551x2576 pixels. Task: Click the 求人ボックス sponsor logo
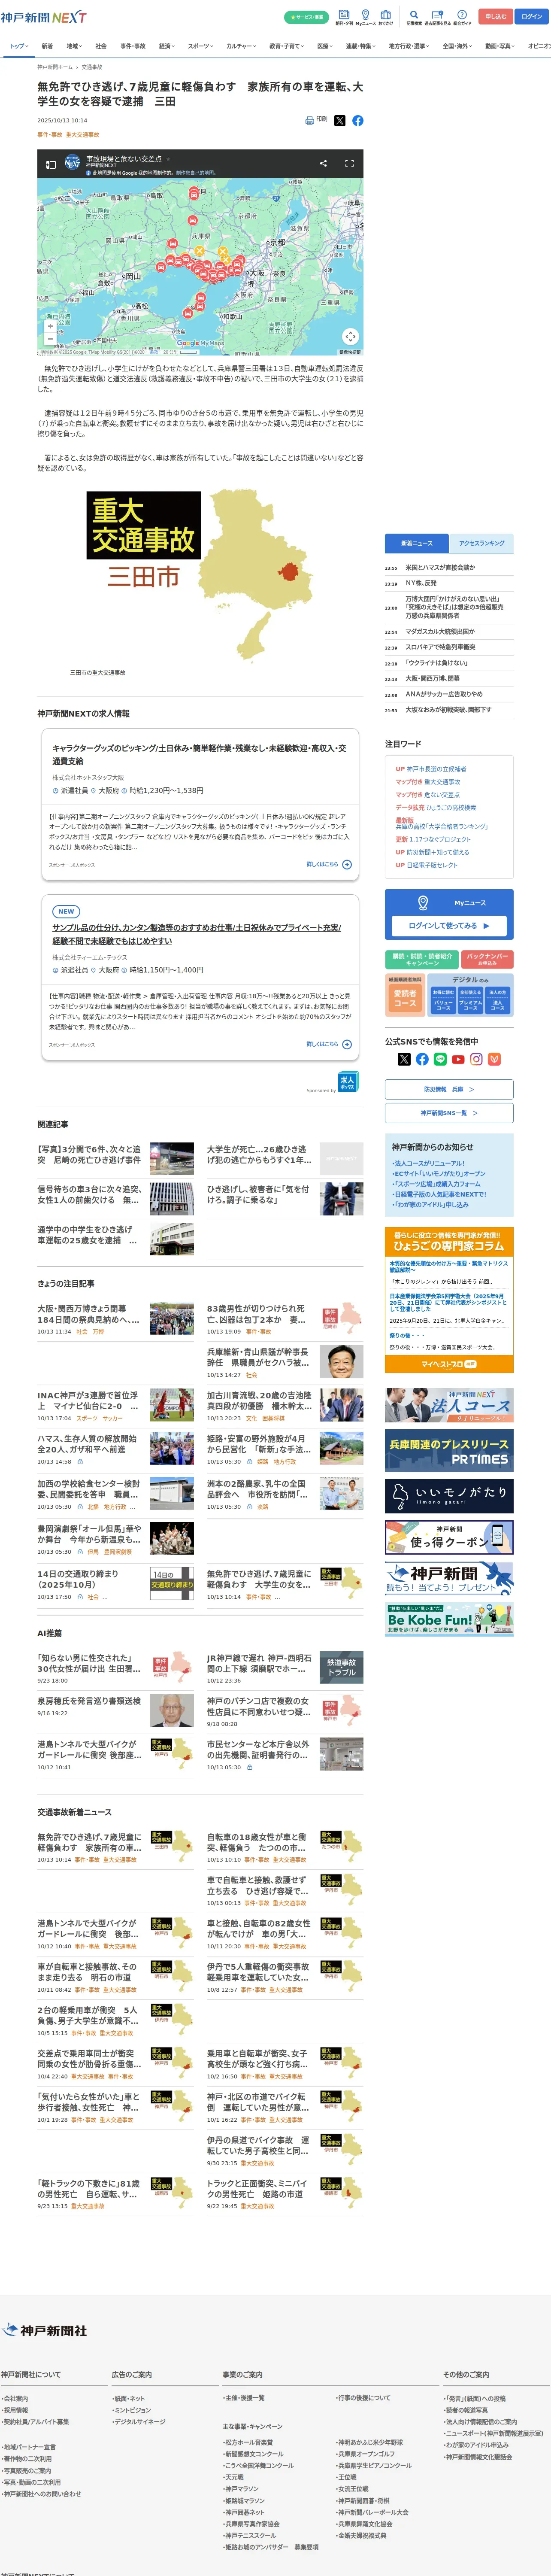348,1081
